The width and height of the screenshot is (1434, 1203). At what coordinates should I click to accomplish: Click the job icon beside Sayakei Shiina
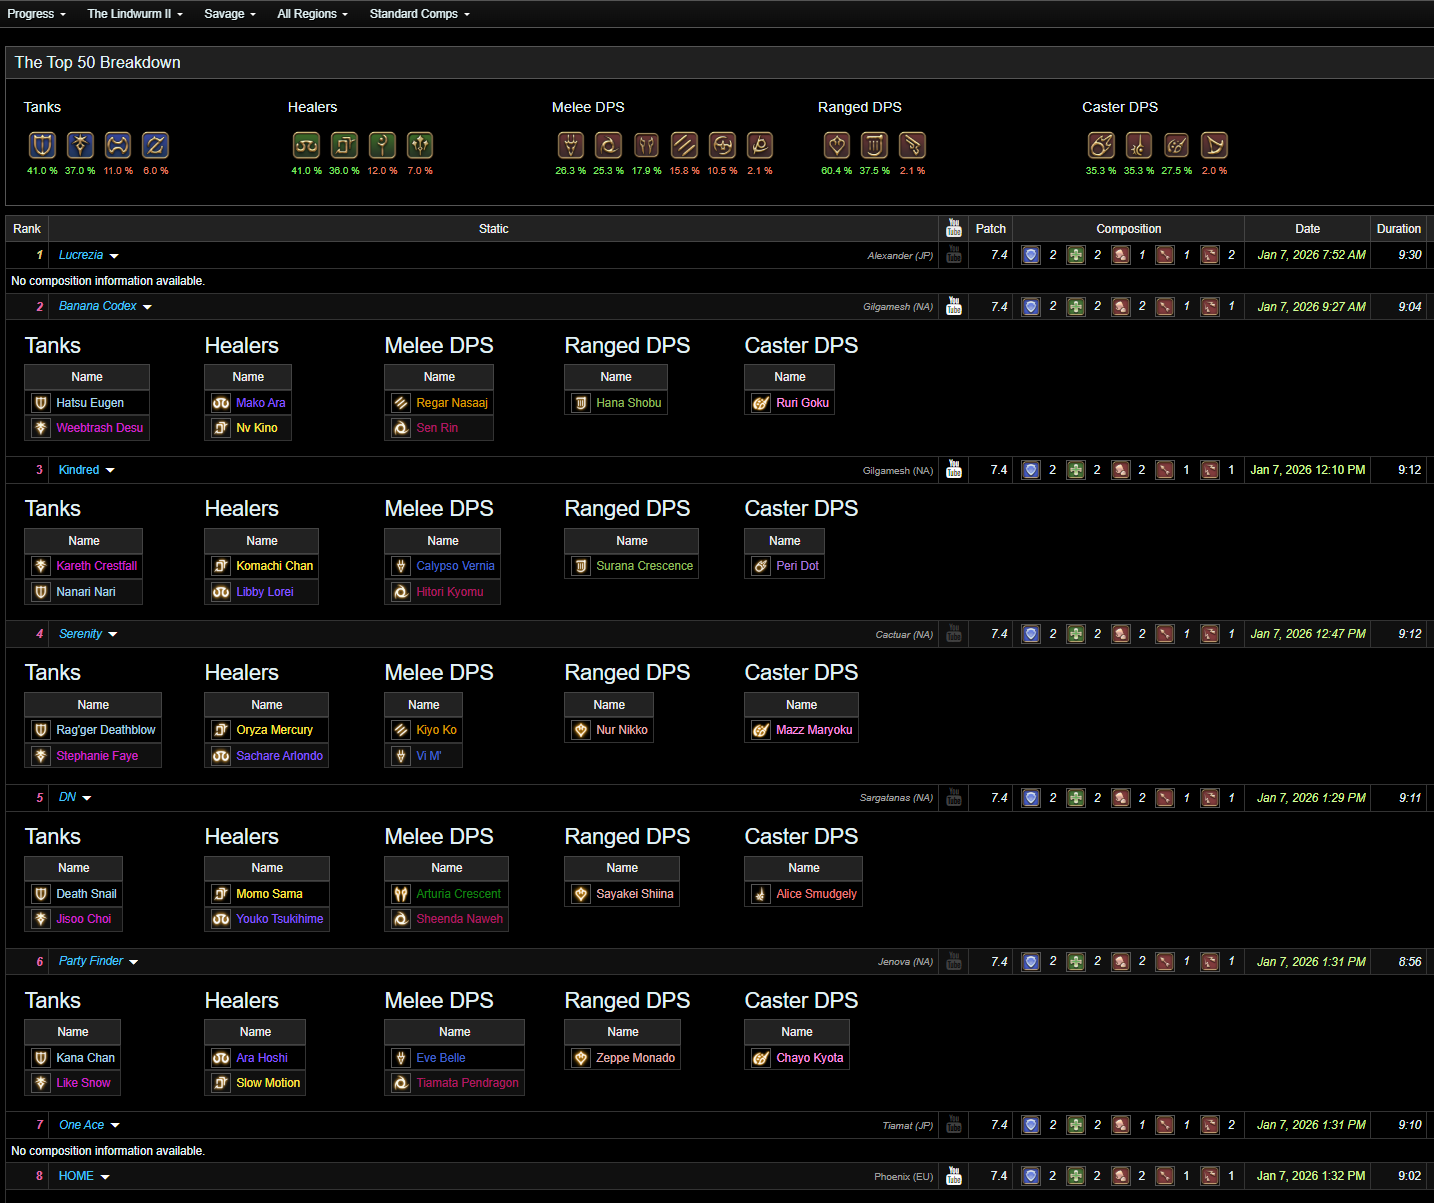[x=581, y=894]
